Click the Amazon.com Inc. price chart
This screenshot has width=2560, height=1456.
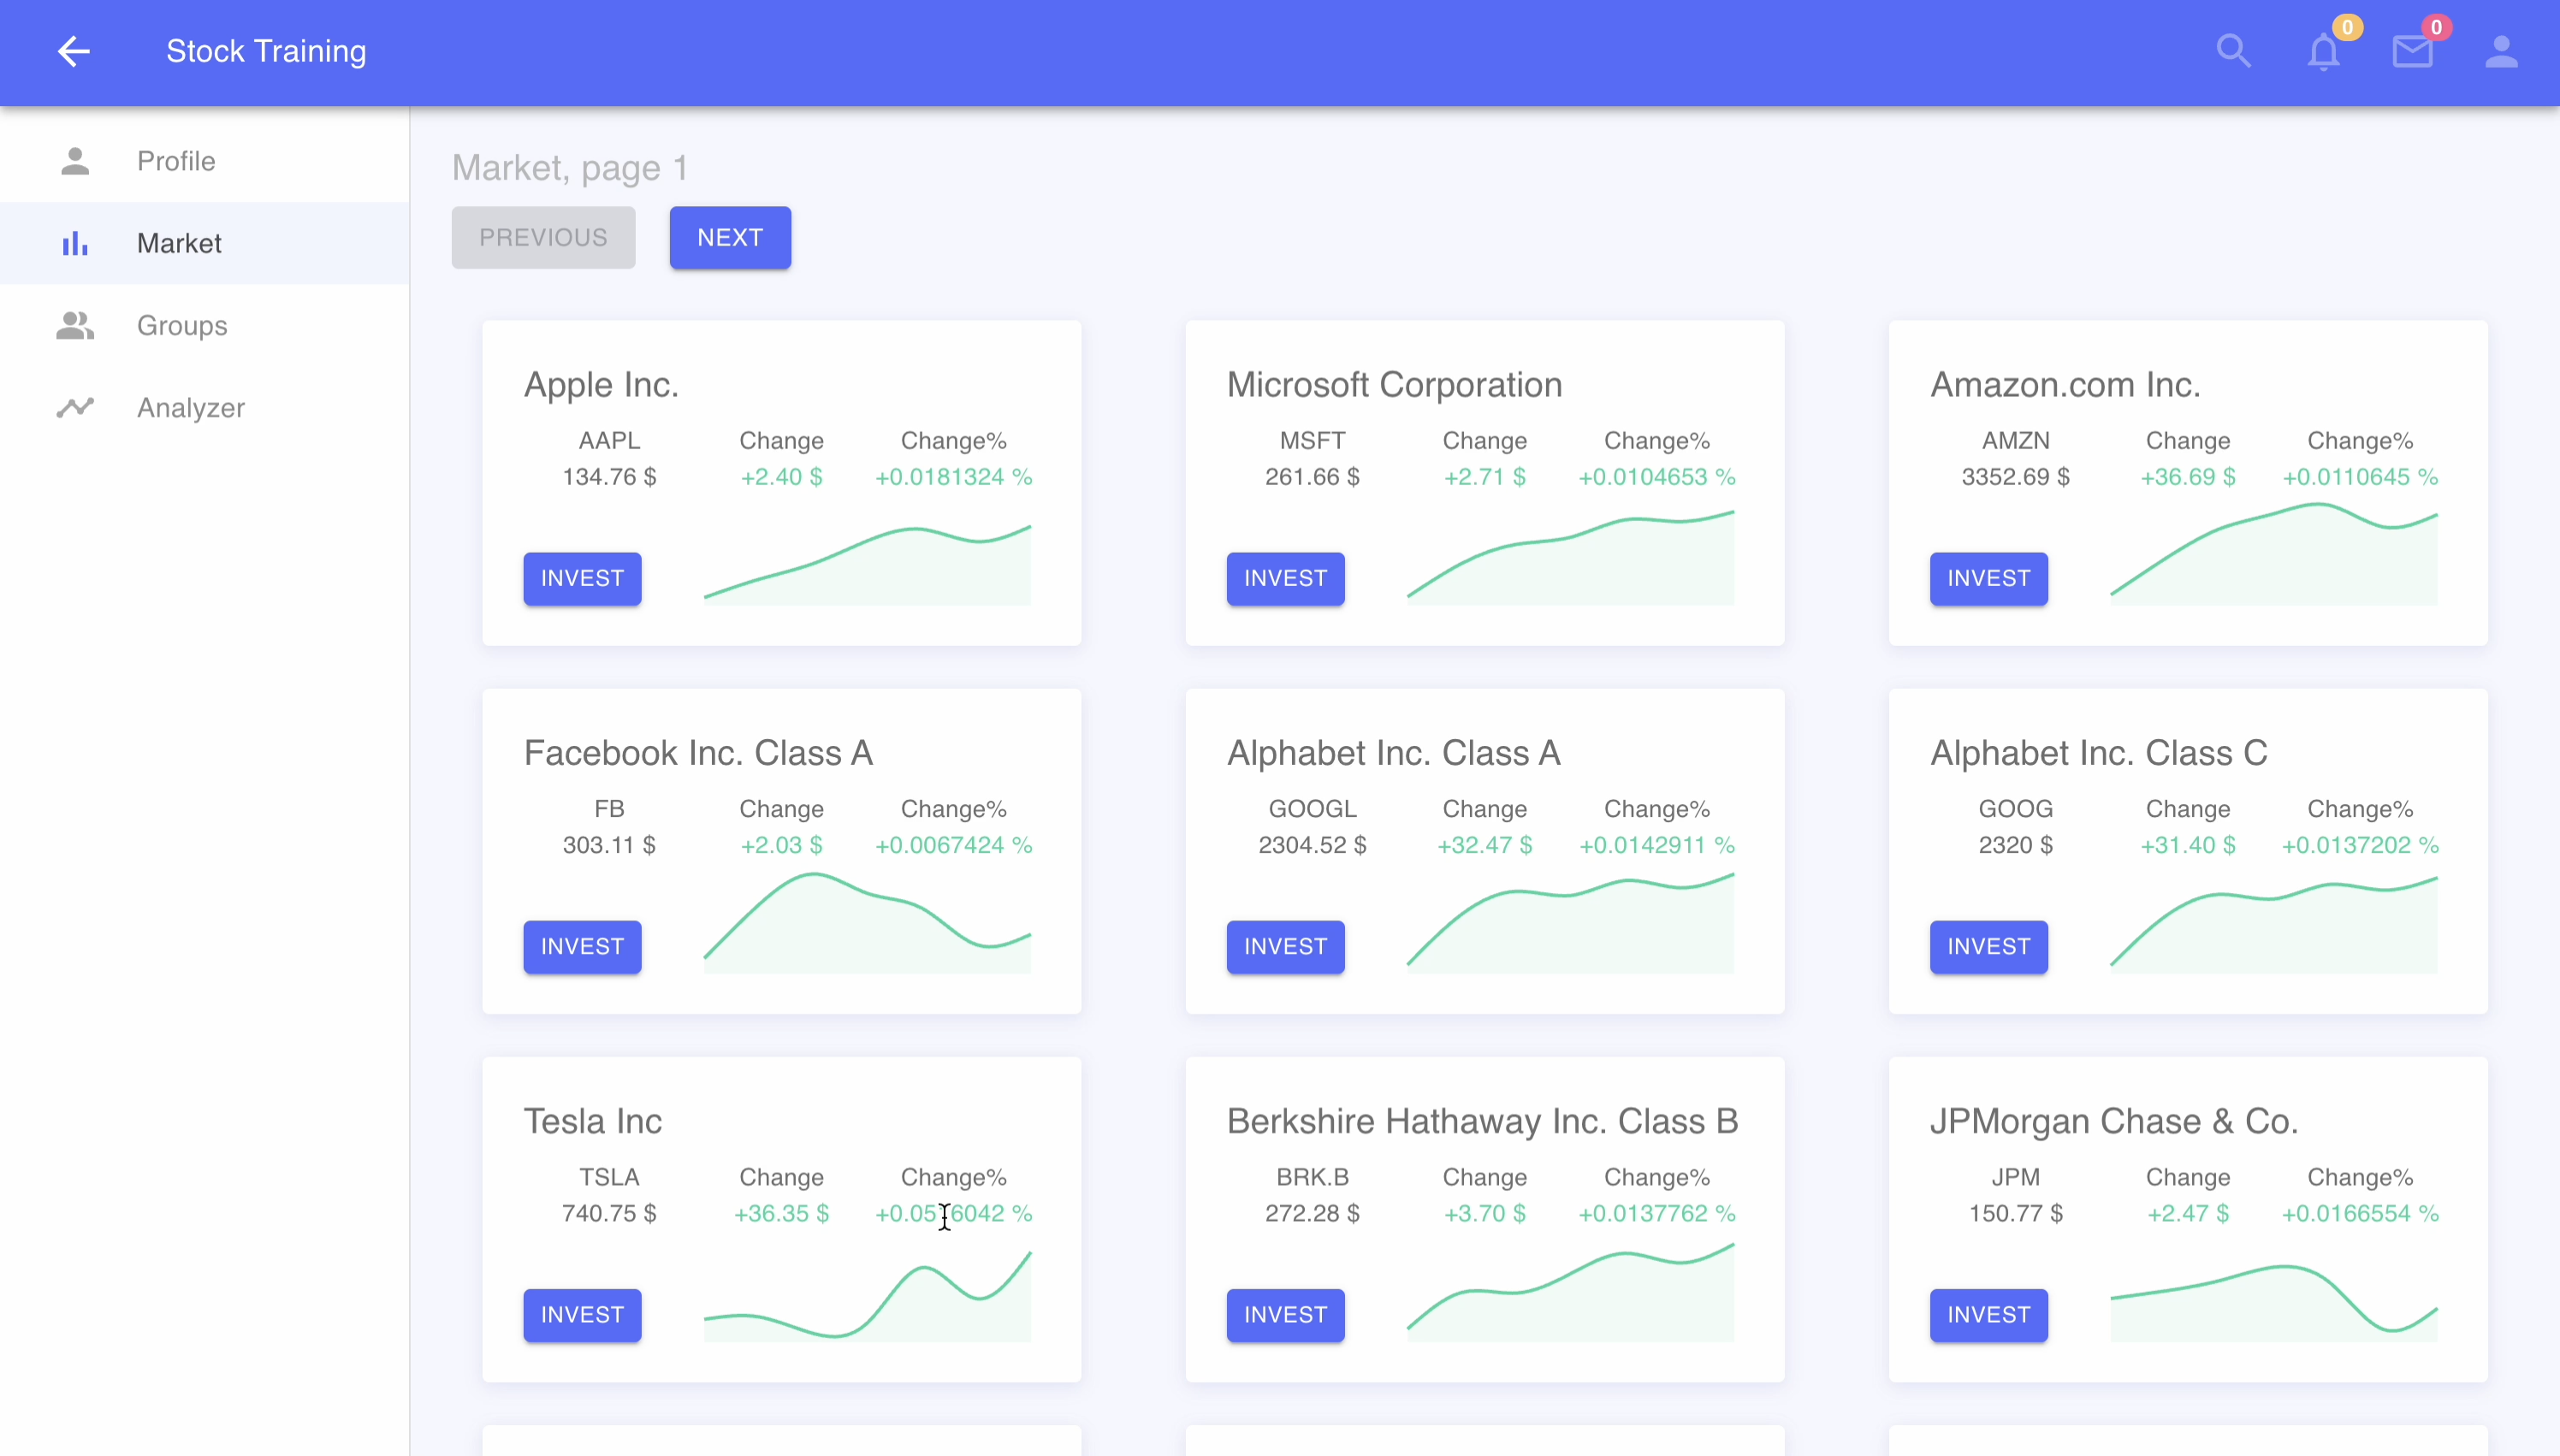click(x=2273, y=554)
